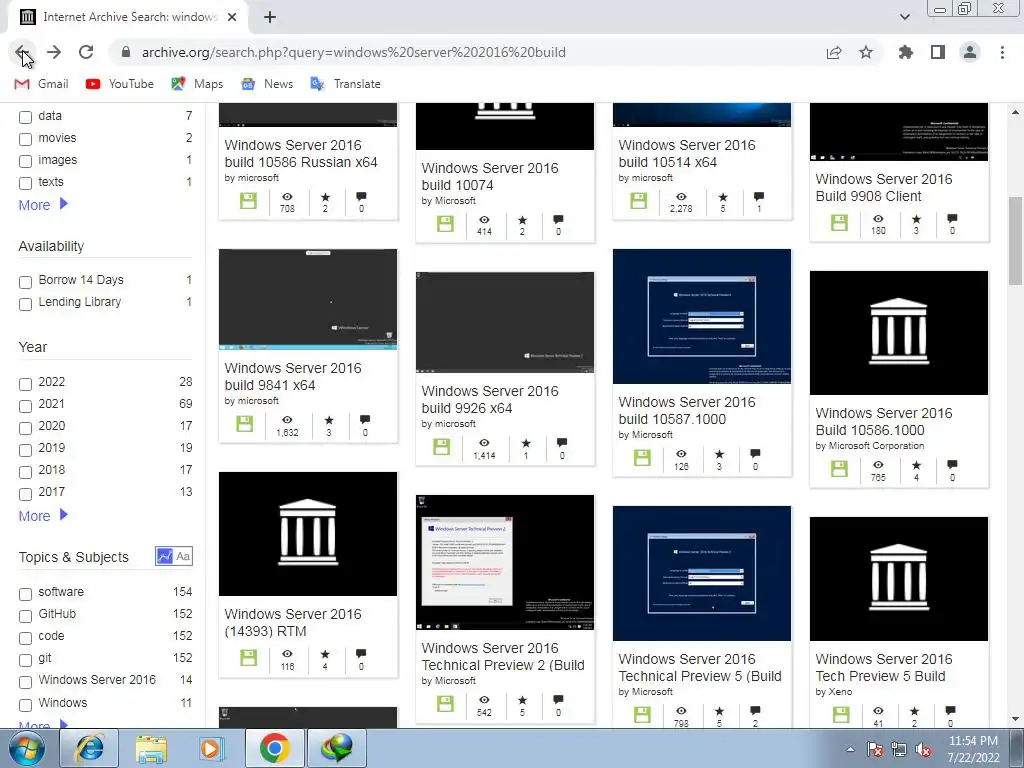
Task: Open Windows Server 2016 (14393) RTM title
Action: (293, 622)
